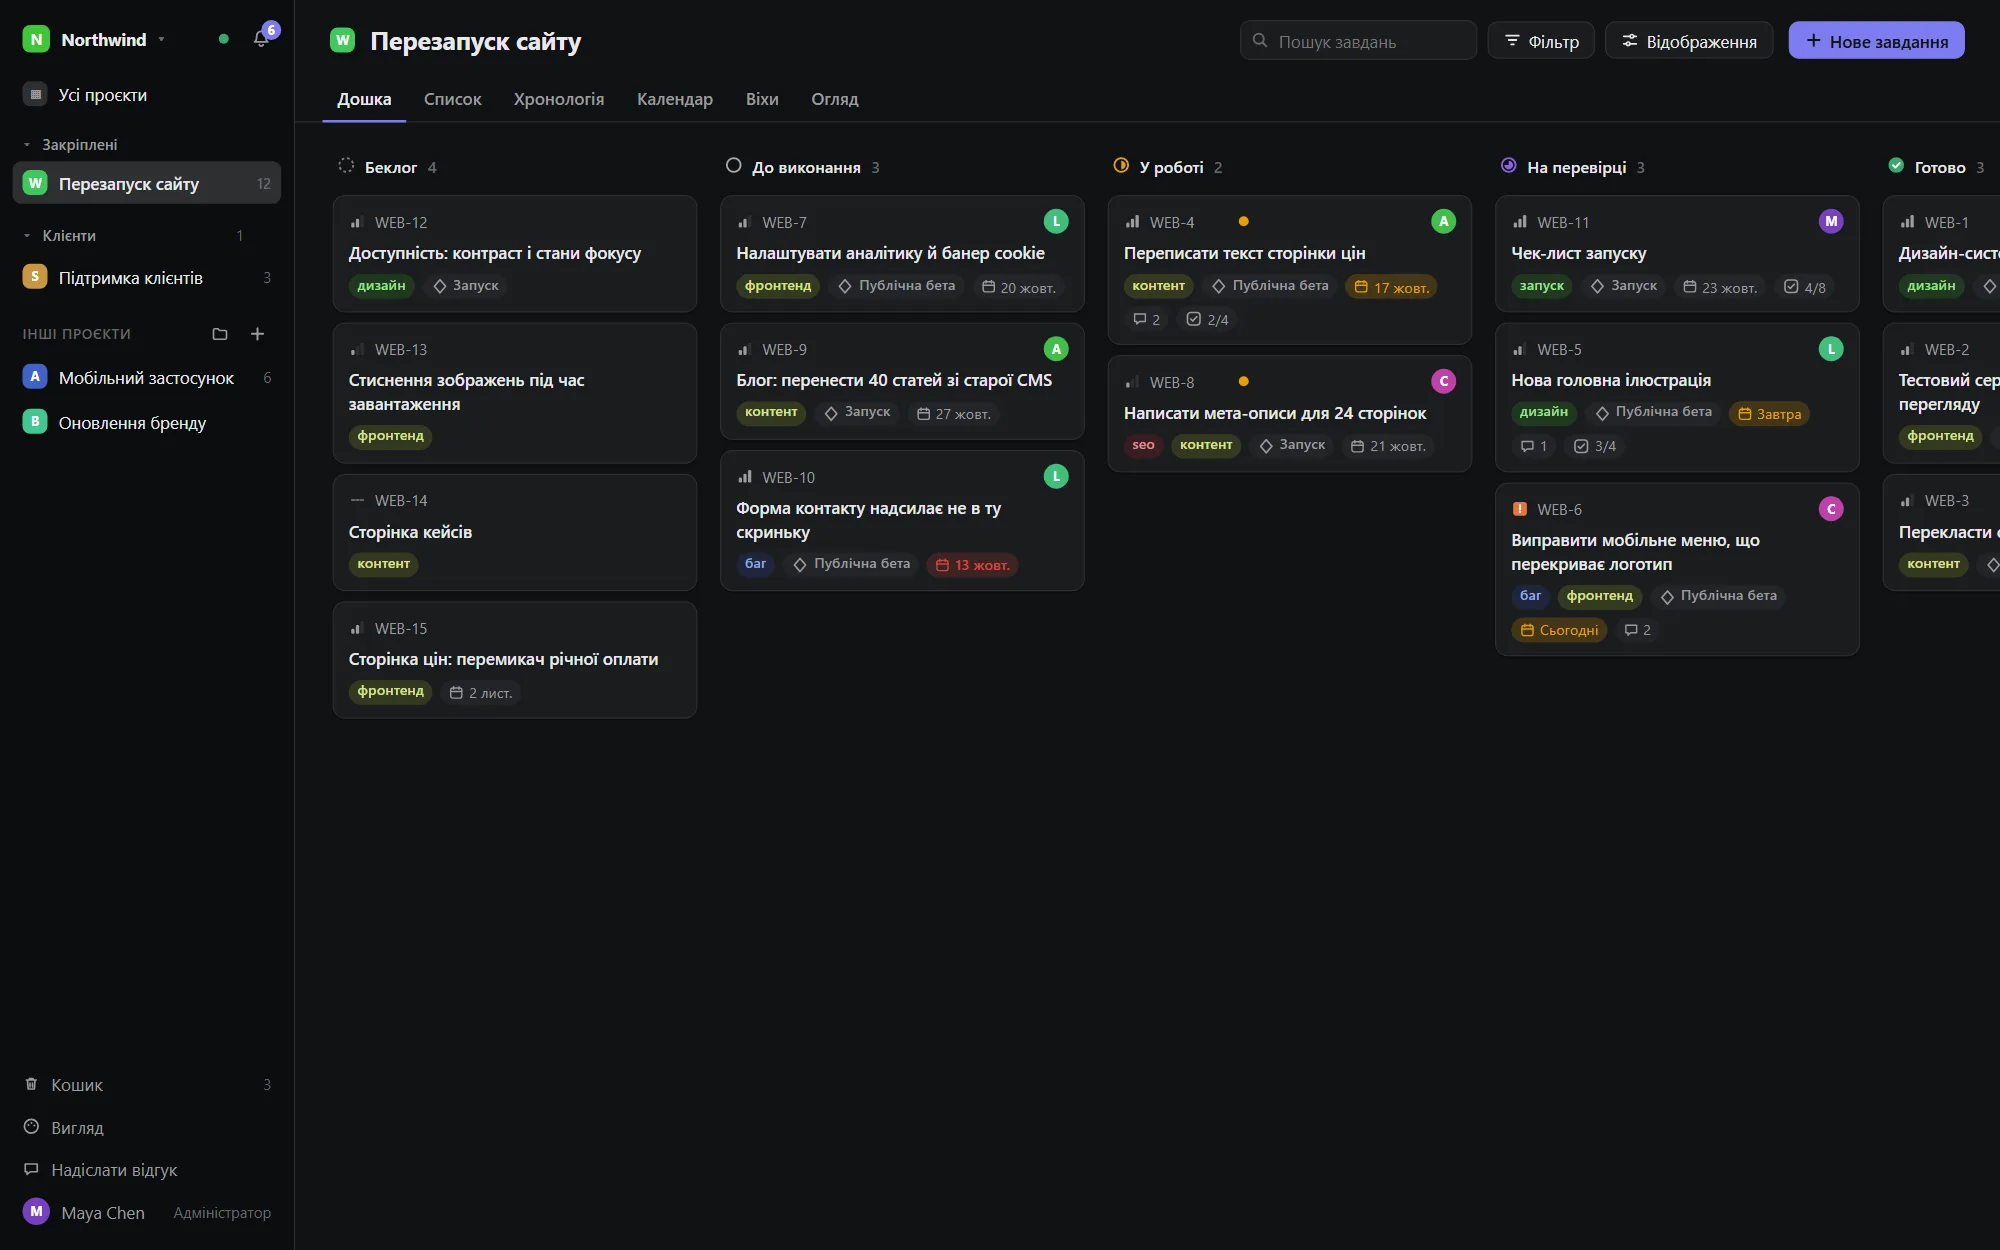Click the Перезапуск сайту header project icon

point(343,40)
